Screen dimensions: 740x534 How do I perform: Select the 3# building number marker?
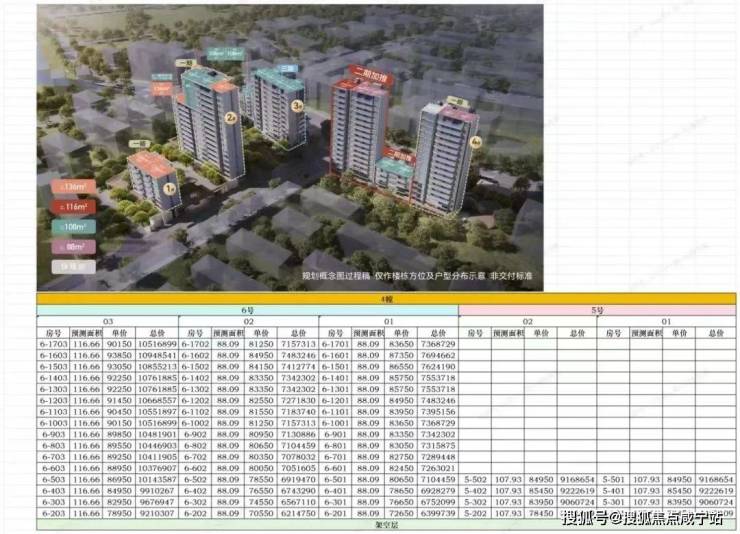pos(297,104)
